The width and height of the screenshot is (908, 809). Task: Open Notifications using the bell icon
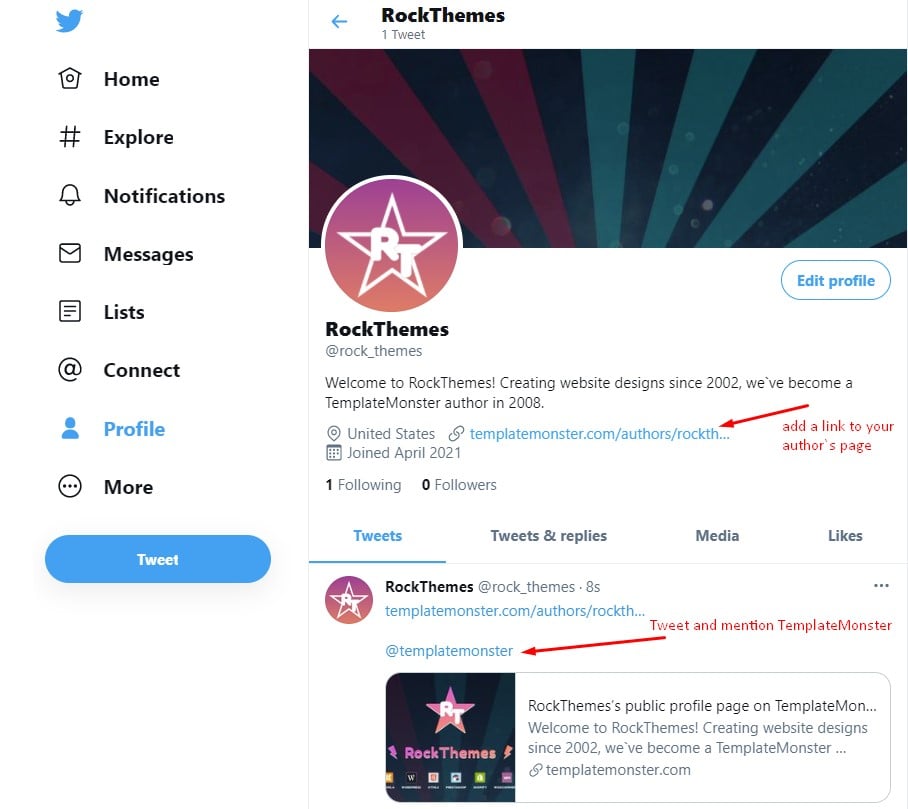pos(70,196)
